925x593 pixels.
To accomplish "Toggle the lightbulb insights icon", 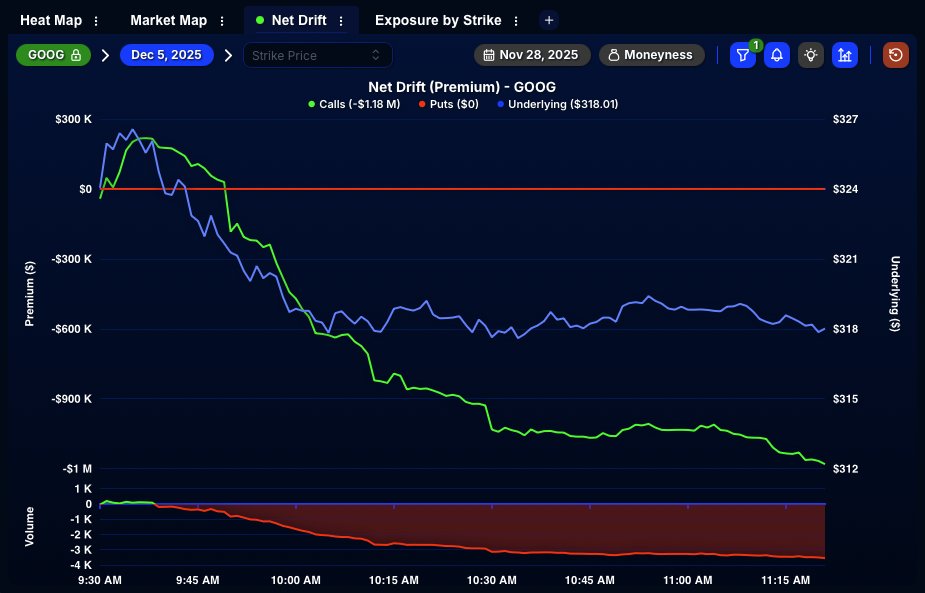I will [x=811, y=55].
